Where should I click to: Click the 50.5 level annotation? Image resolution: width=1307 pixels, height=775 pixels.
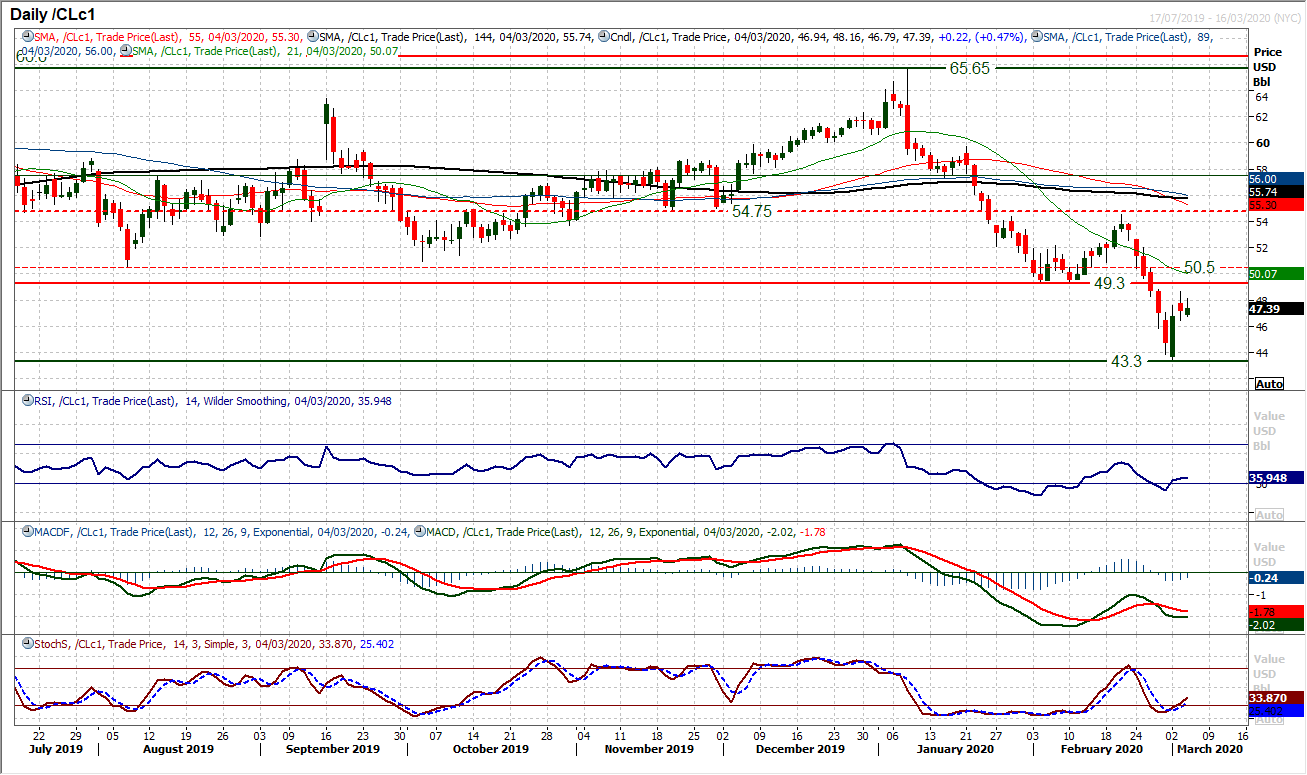(1200, 268)
